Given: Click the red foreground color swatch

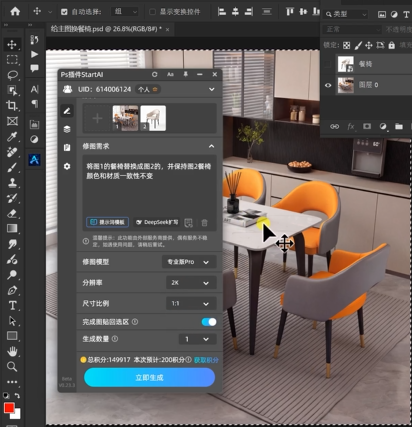Looking at the screenshot, I should (9, 408).
